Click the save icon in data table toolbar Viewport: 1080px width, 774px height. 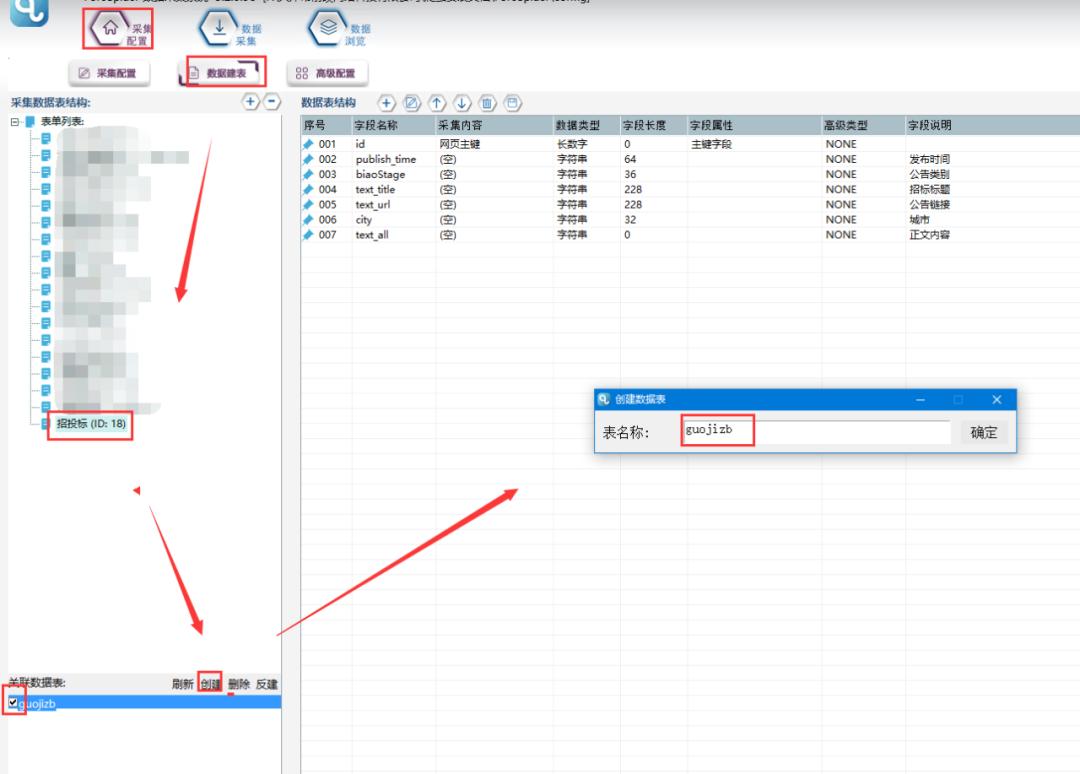coord(512,103)
